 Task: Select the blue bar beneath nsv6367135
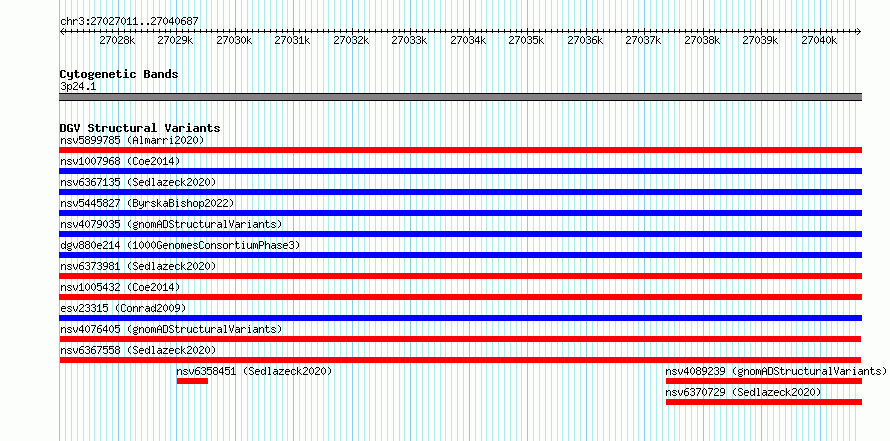460,192
